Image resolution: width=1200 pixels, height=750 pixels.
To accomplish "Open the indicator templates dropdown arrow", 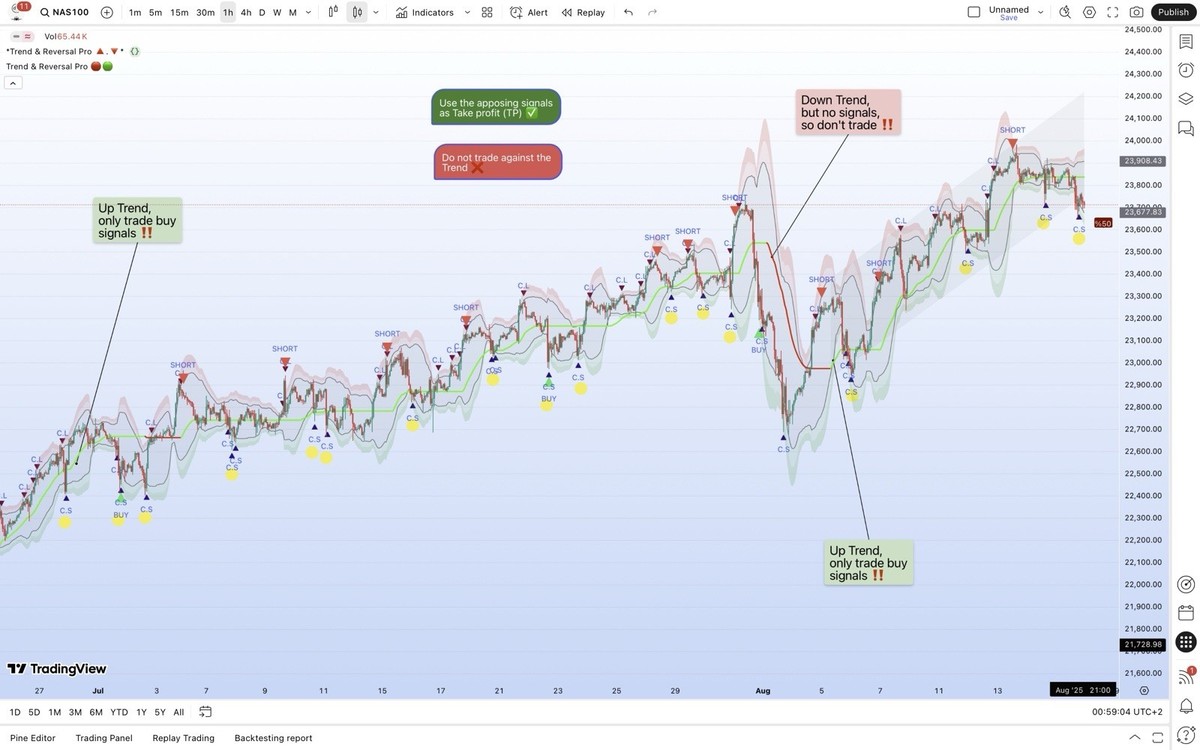I will point(466,11).
